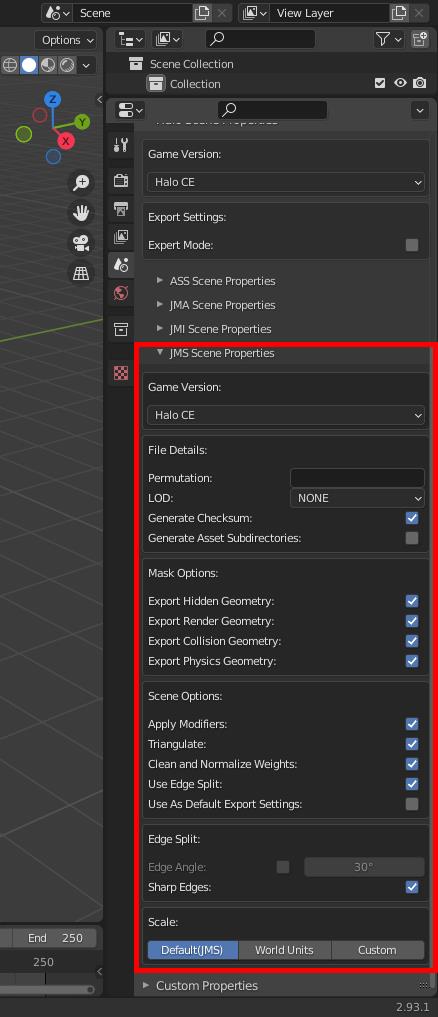438x1017 pixels.
Task: Click the viewport zoom magnifier icon
Action: pyautogui.click(x=81, y=182)
